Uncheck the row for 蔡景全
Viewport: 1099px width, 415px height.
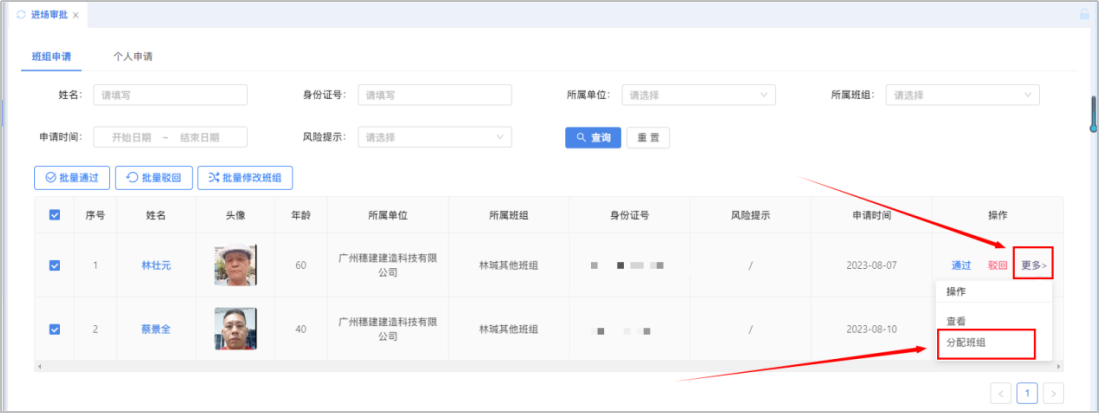click(55, 329)
